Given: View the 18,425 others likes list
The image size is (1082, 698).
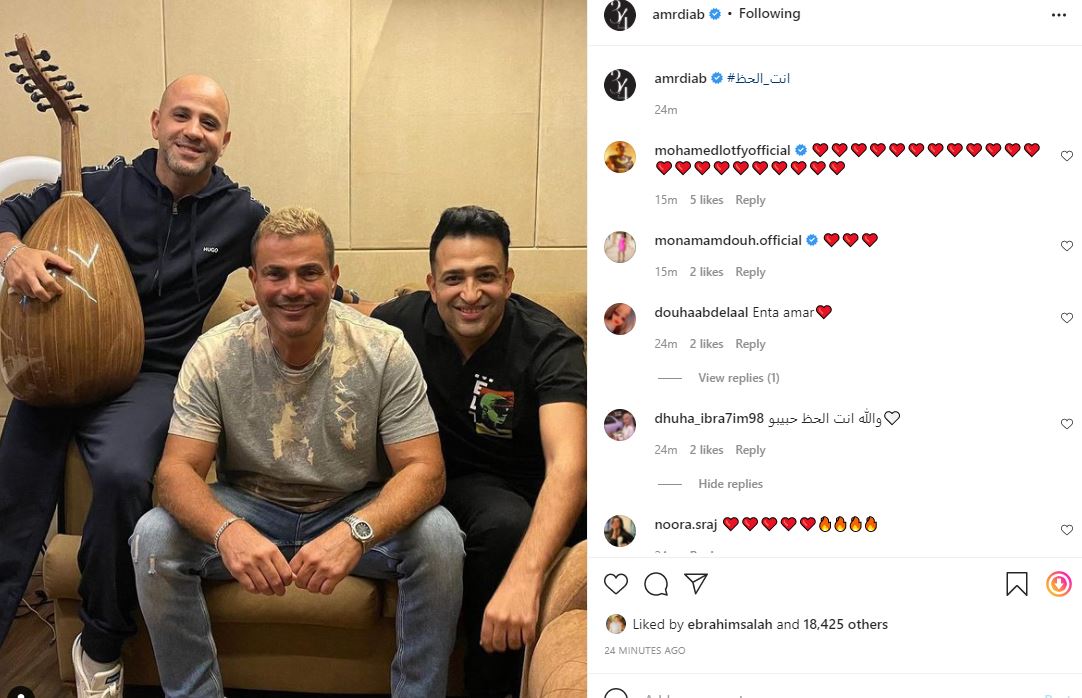Looking at the screenshot, I should (845, 624).
